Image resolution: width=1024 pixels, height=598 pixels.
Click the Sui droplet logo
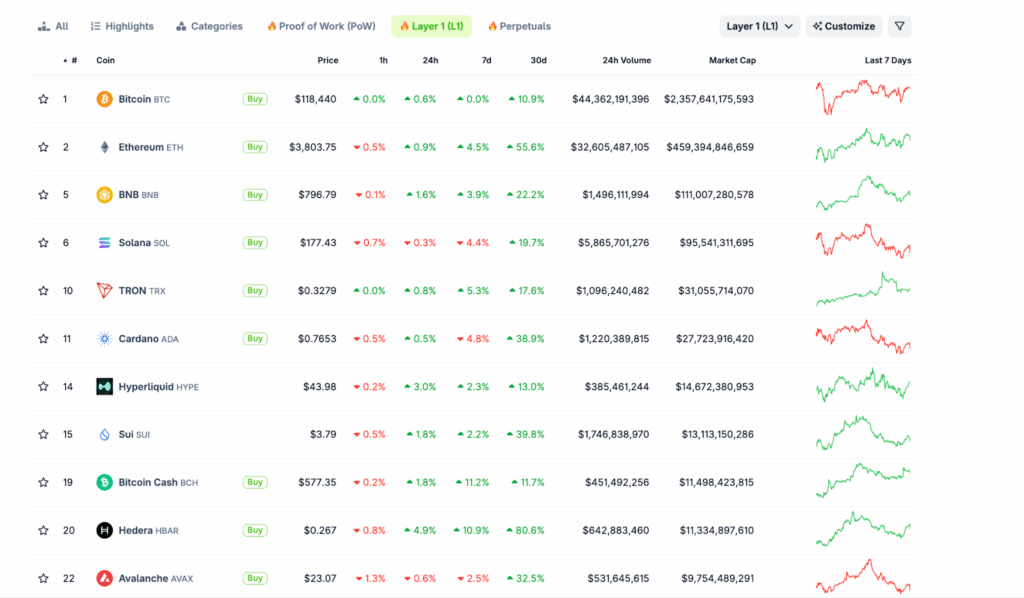pos(104,434)
